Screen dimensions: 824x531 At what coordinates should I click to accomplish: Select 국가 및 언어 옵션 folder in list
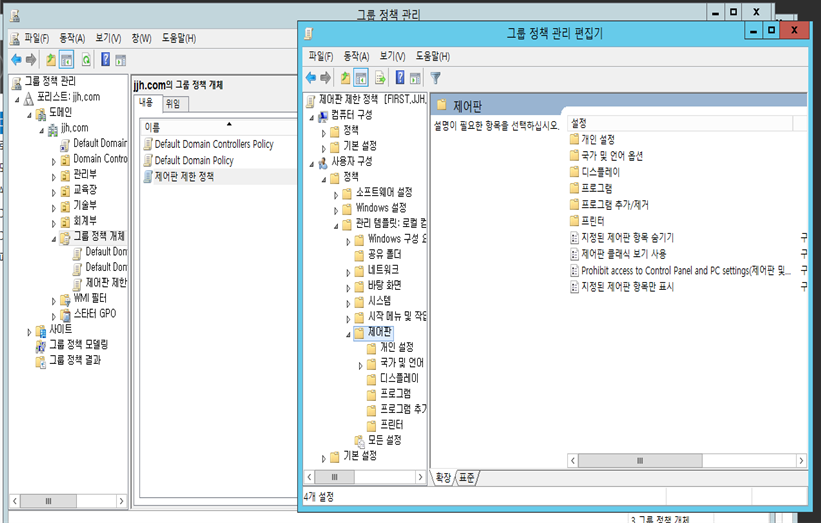tap(606, 156)
